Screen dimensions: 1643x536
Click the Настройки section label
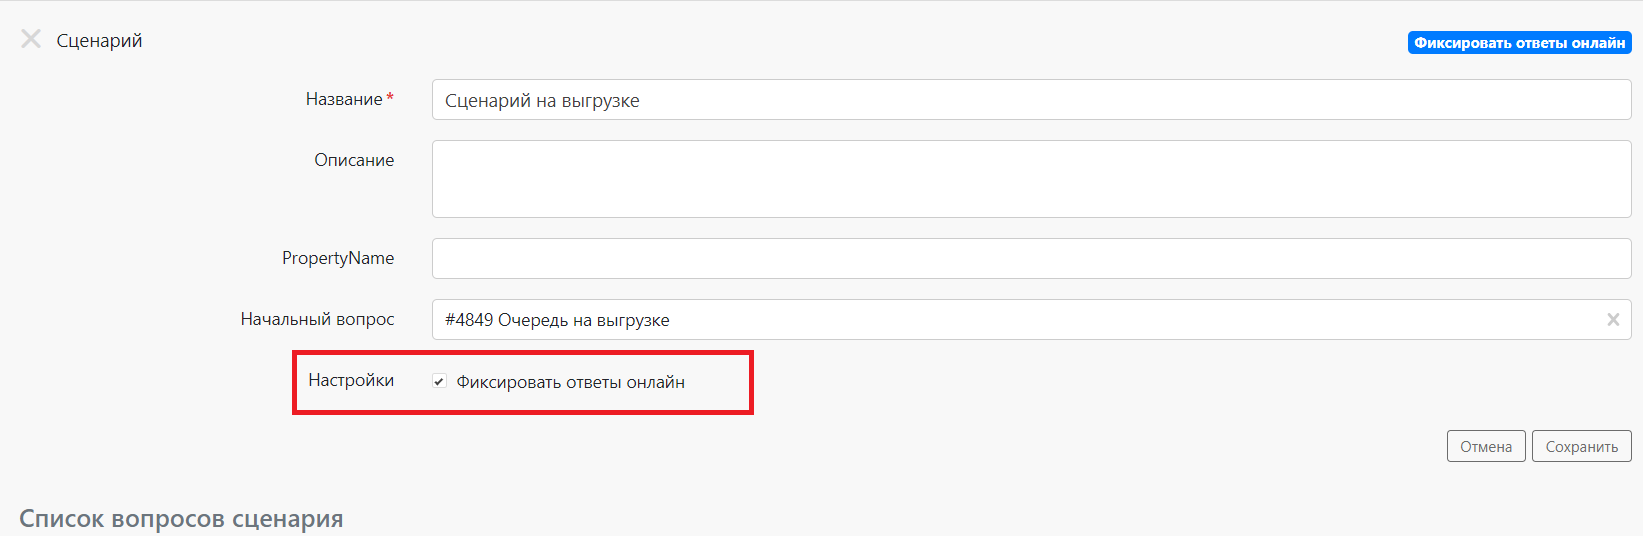350,380
